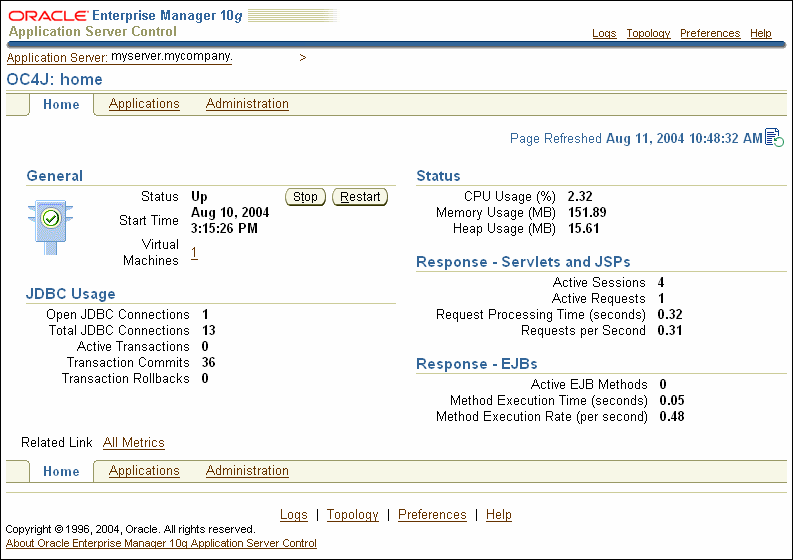Viewport: 793px width, 560px height.
Task: Click Response - Servlets and JSPs heading
Action: coord(523,262)
